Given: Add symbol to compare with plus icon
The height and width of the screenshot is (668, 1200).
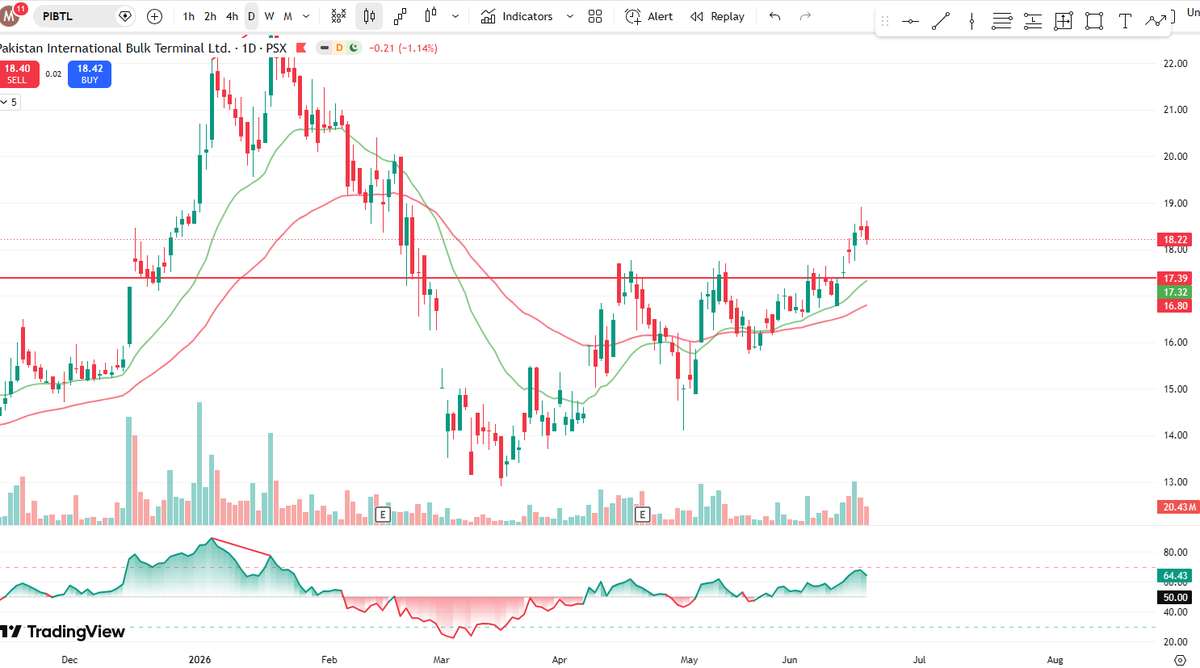Looking at the screenshot, I should pos(154,16).
